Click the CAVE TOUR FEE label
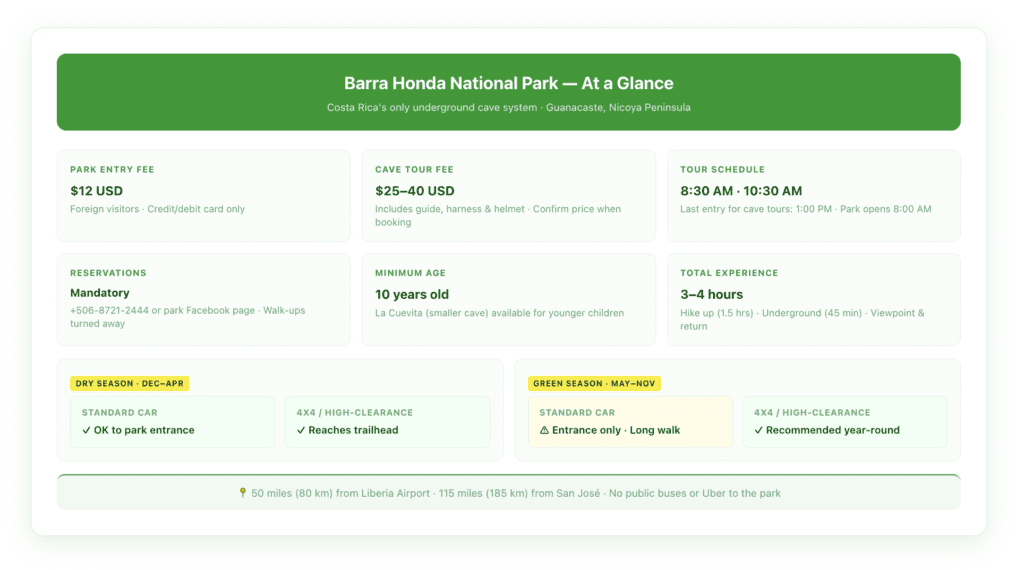The image size is (1024, 570). point(414,169)
